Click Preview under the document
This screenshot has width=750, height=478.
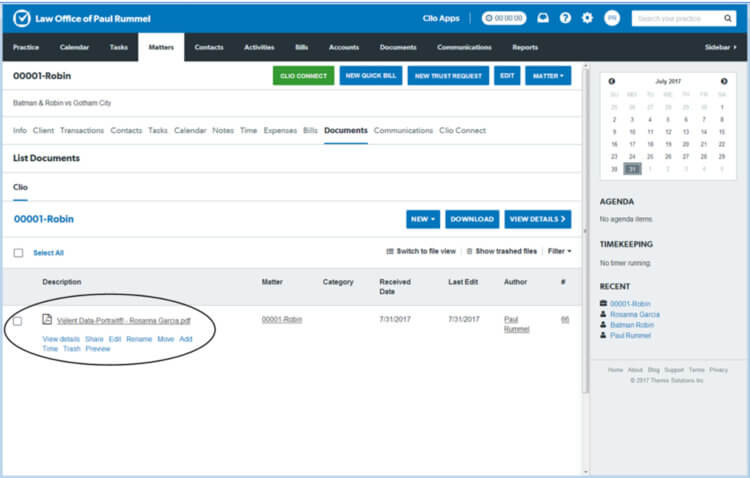pos(98,348)
